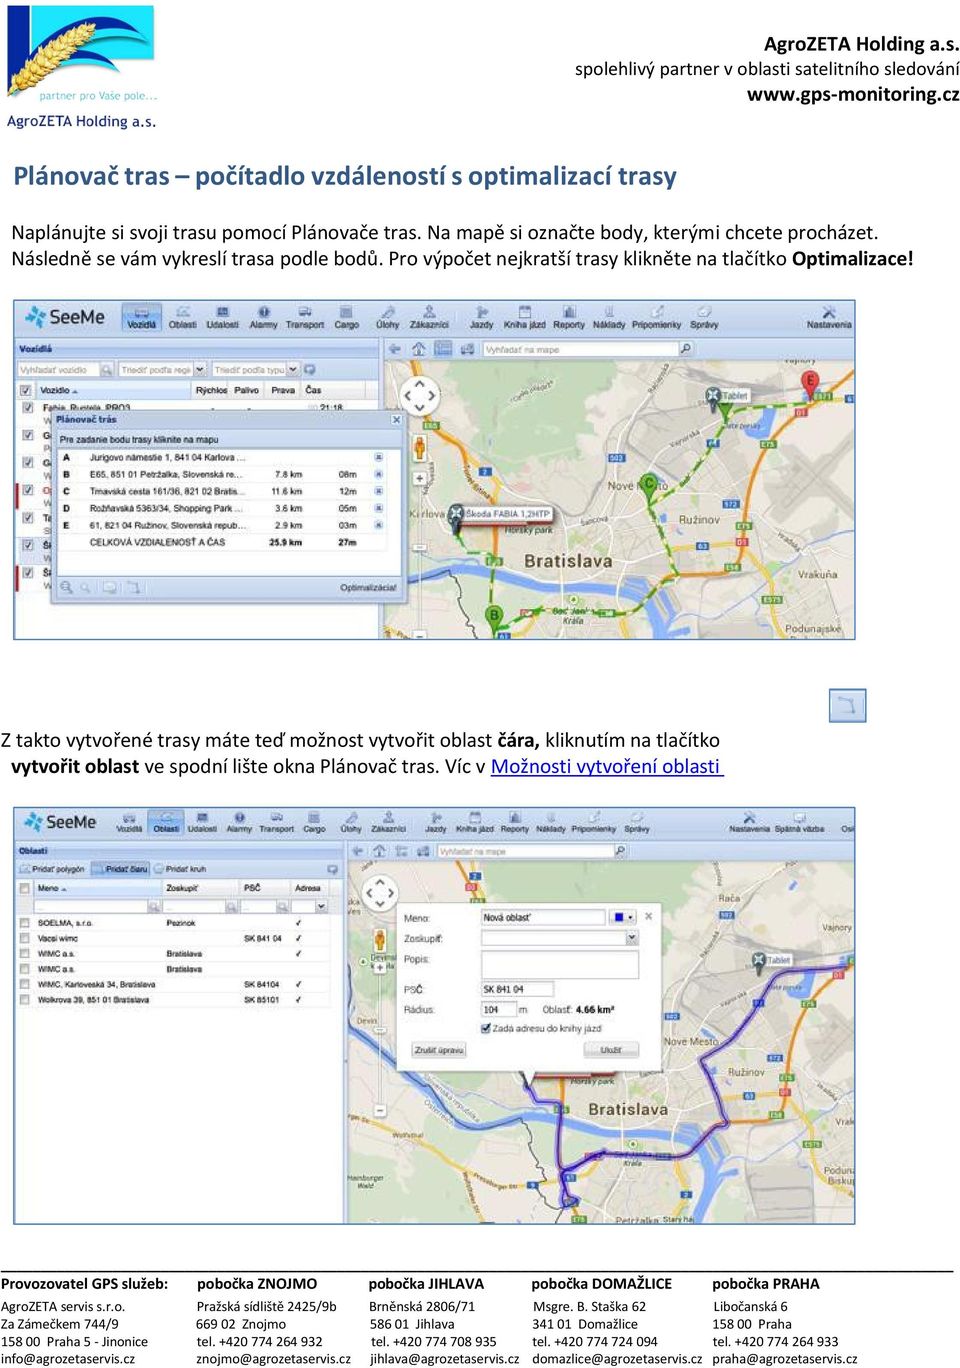Select Oblasti tab in the second SeeMe screenshot
Image resolution: width=960 pixels, height=1368 pixels.
(166, 823)
